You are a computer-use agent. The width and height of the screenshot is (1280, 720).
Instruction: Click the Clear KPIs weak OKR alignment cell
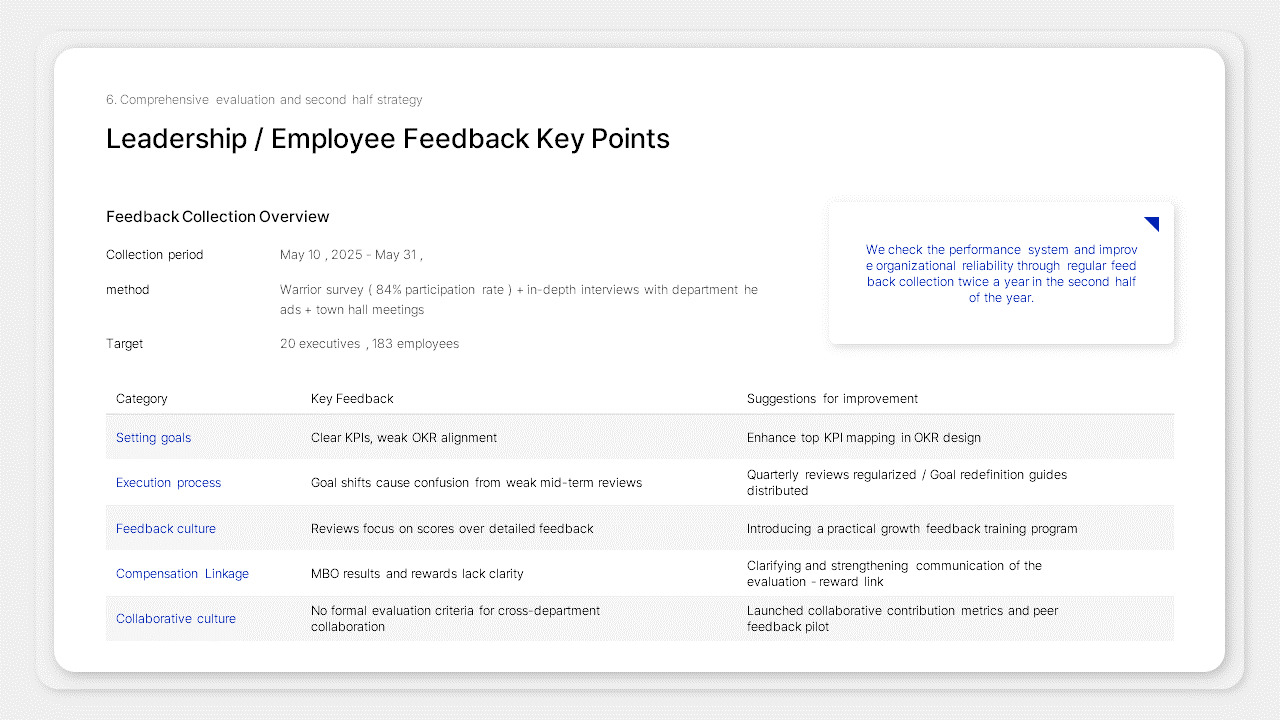pyautogui.click(x=404, y=437)
